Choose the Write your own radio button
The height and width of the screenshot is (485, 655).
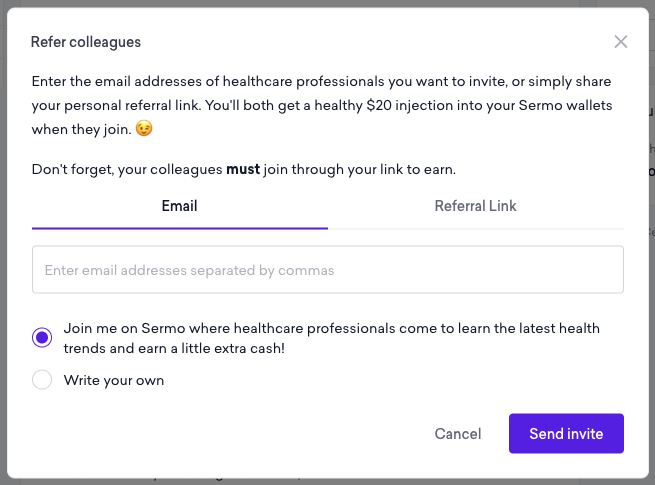point(42,380)
